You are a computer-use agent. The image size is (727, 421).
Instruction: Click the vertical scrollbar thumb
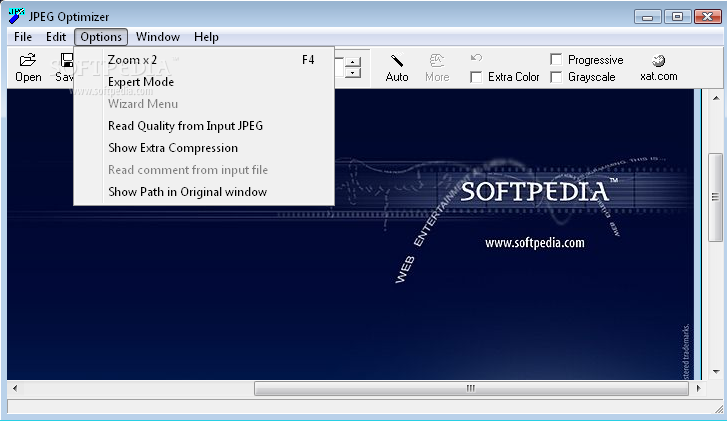coord(716,197)
